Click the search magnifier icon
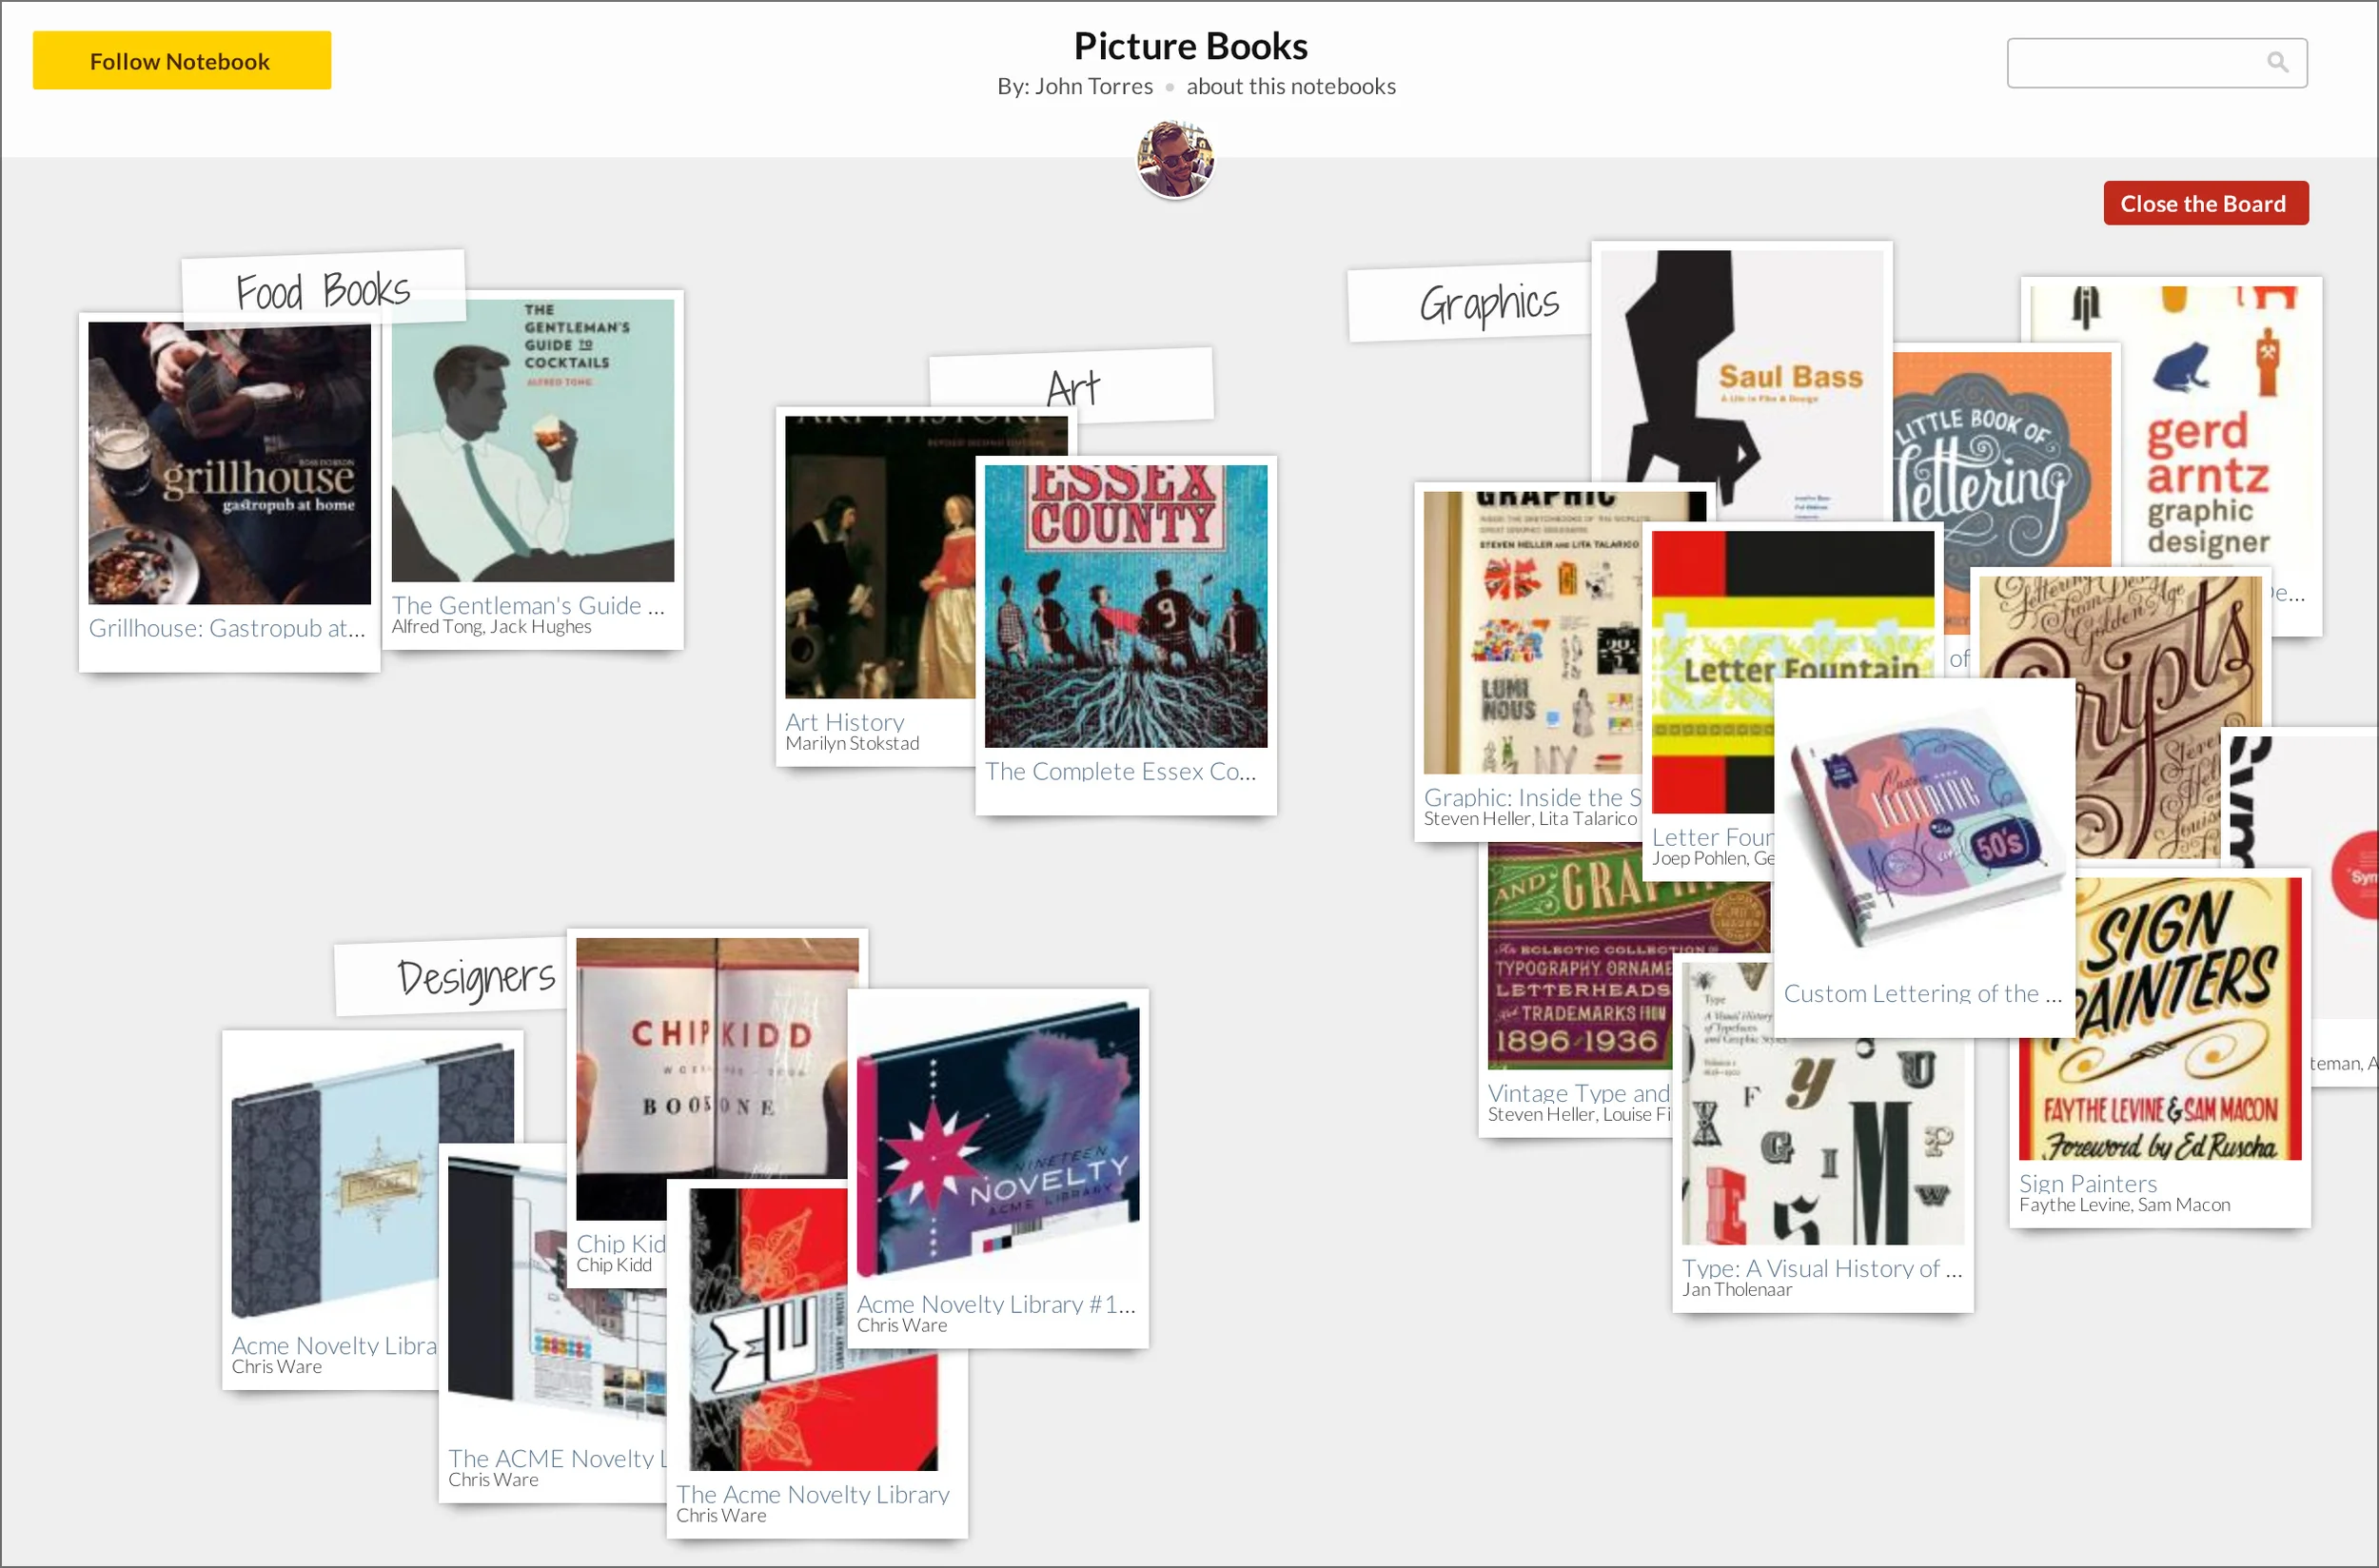Screen dimensions: 2379x1568 tap(2277, 62)
